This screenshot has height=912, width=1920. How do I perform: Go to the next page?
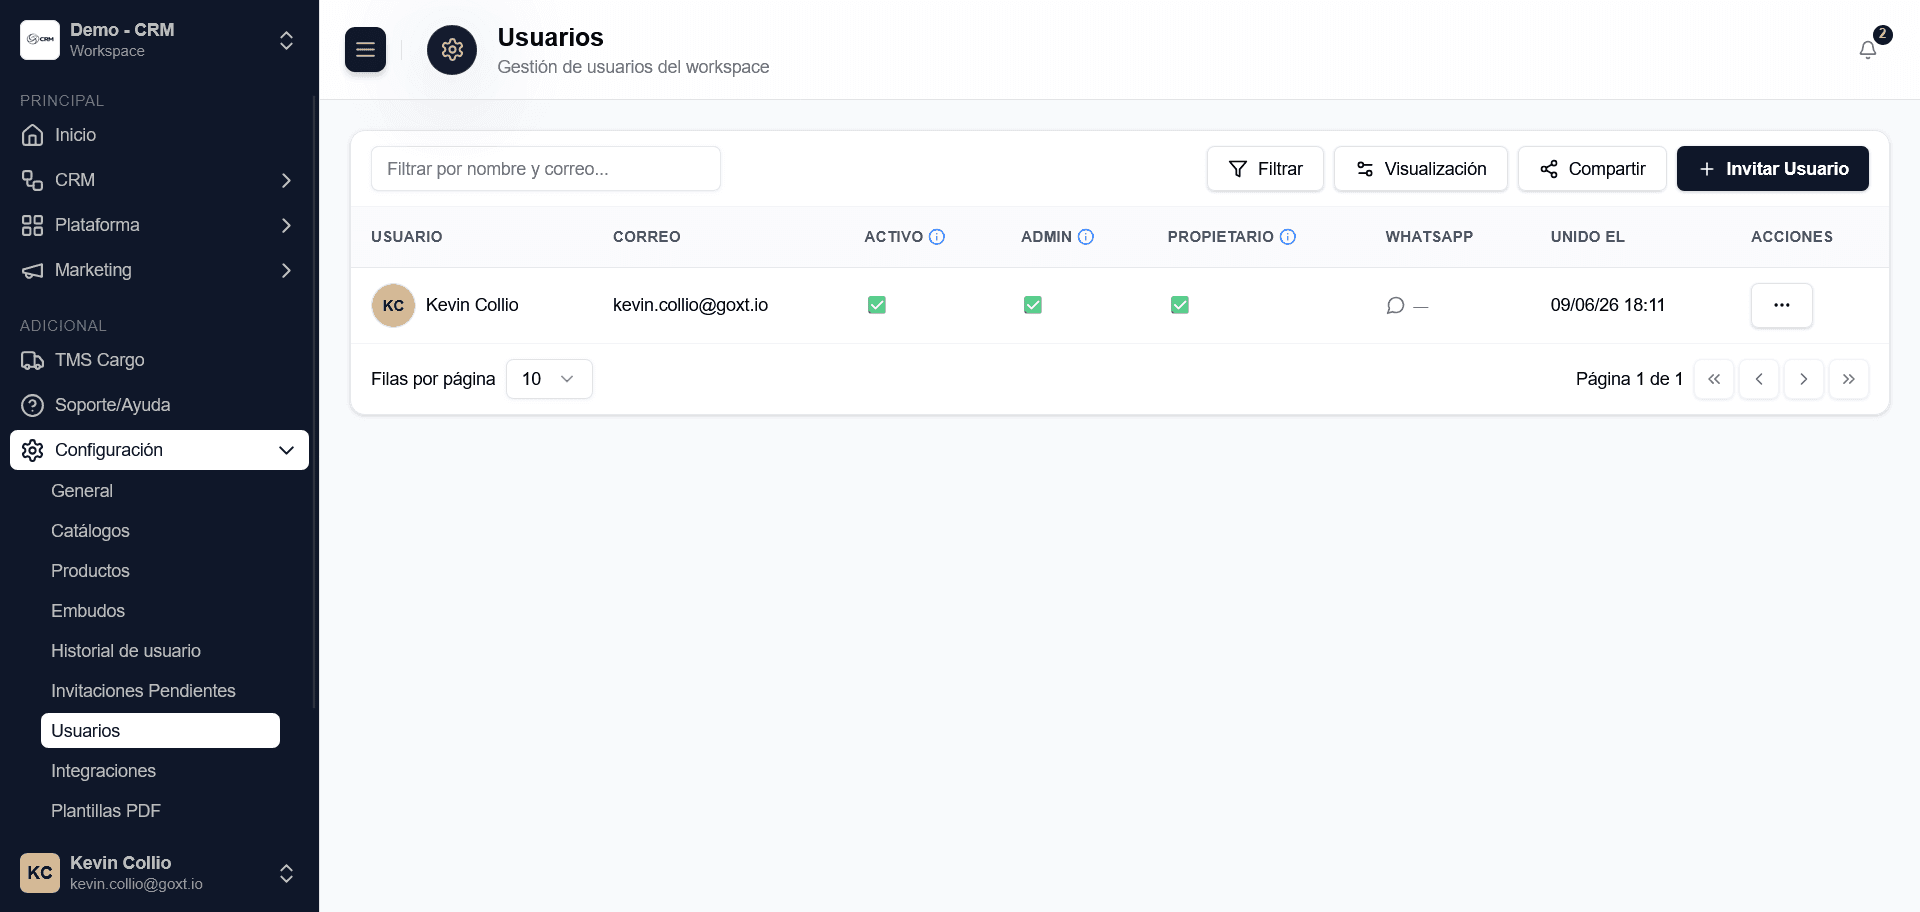click(x=1804, y=379)
